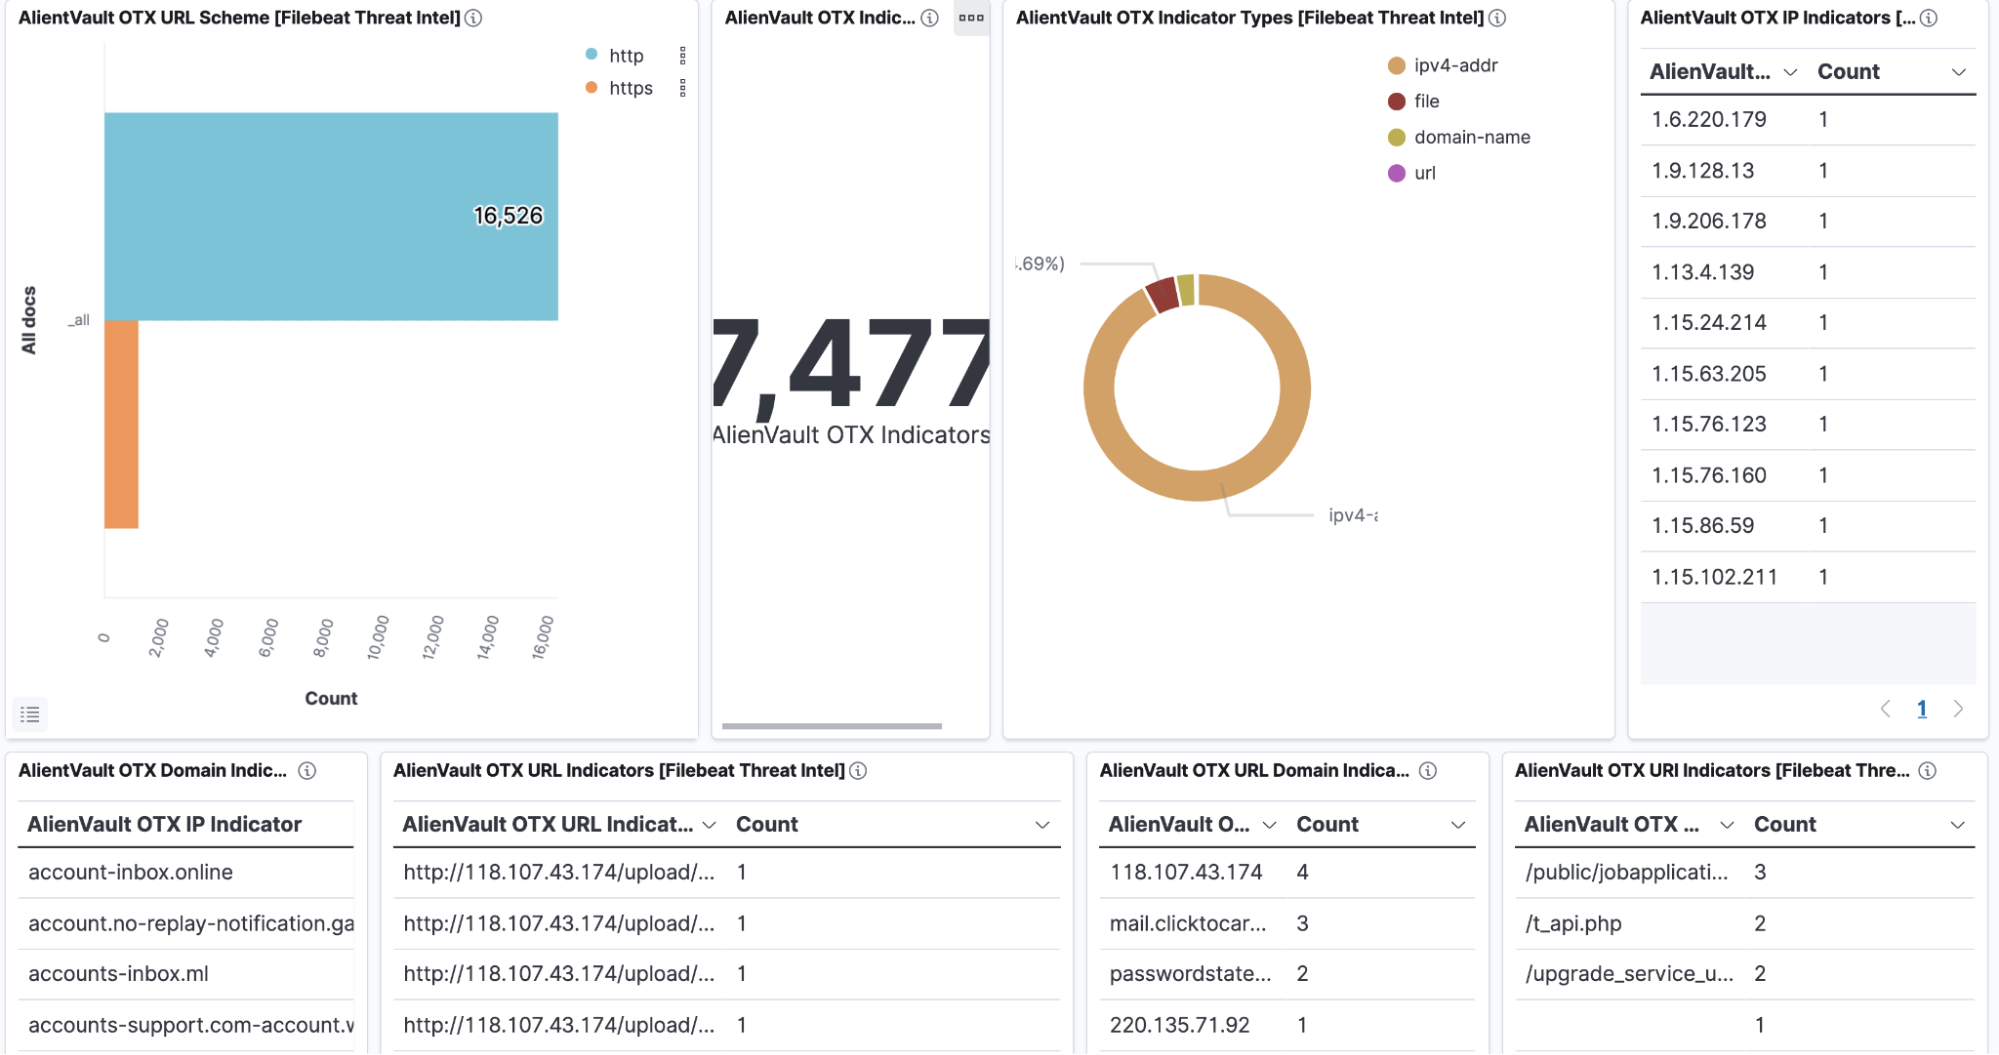Expand Count column menu in URI Indicators table
1999x1055 pixels.
click(1958, 825)
